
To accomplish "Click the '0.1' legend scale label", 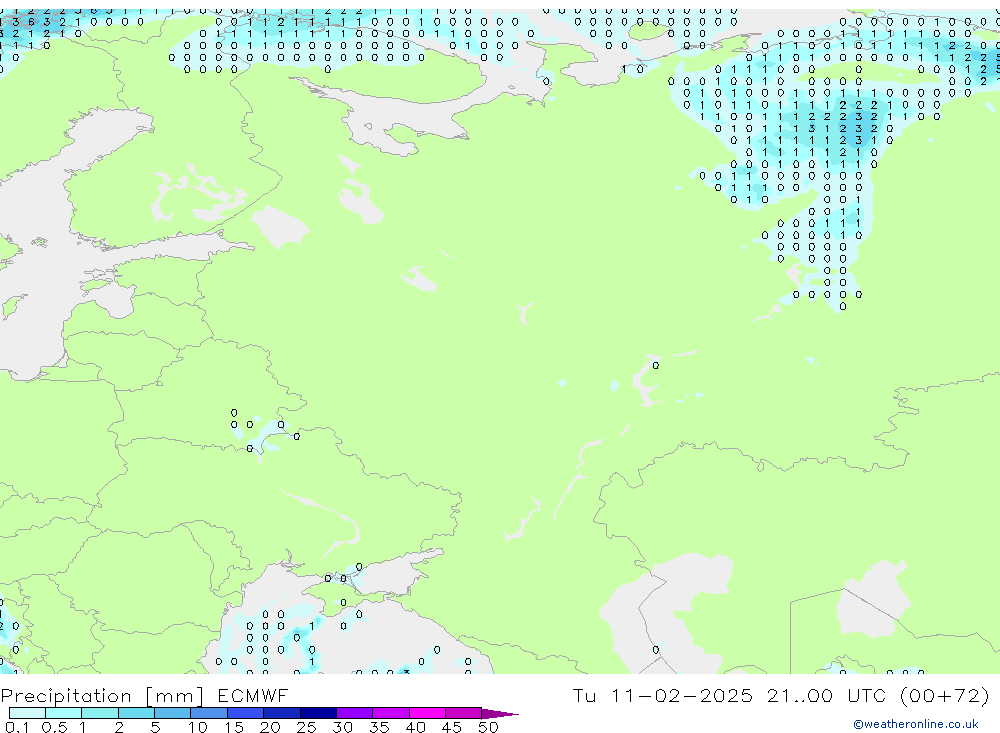I will click(x=17, y=727).
